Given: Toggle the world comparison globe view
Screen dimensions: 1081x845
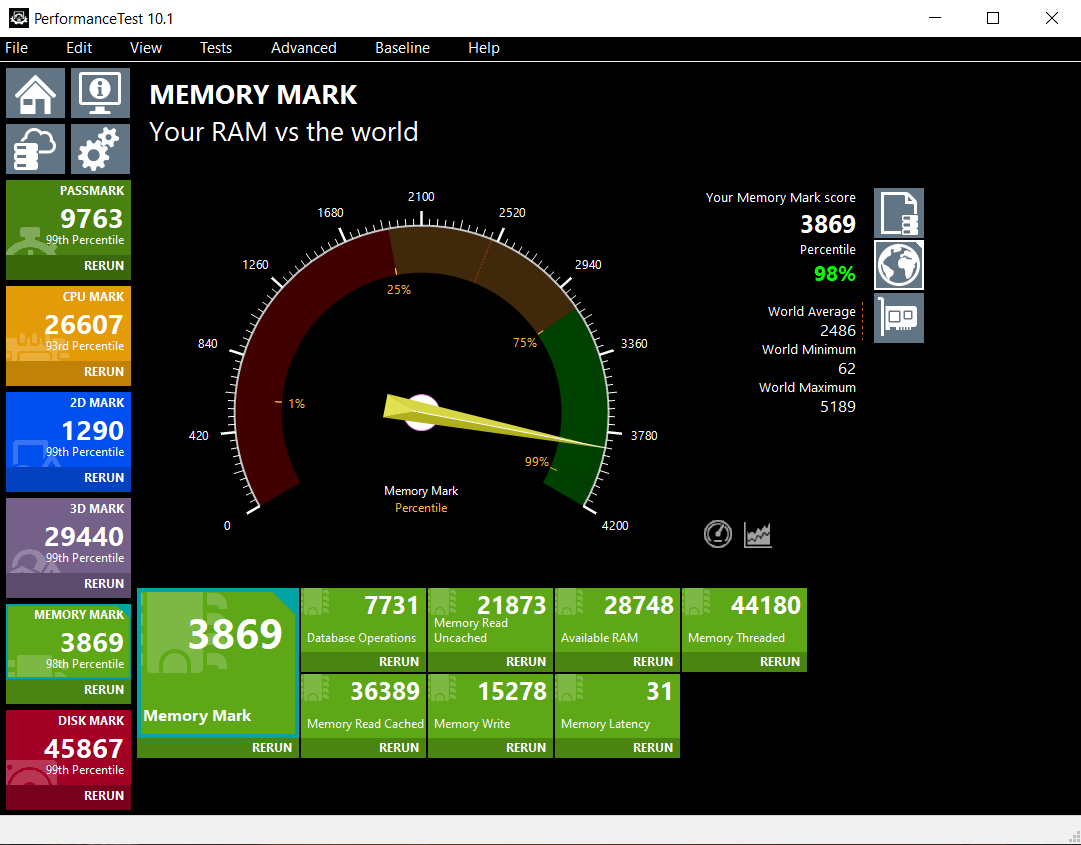Looking at the screenshot, I should point(898,265).
